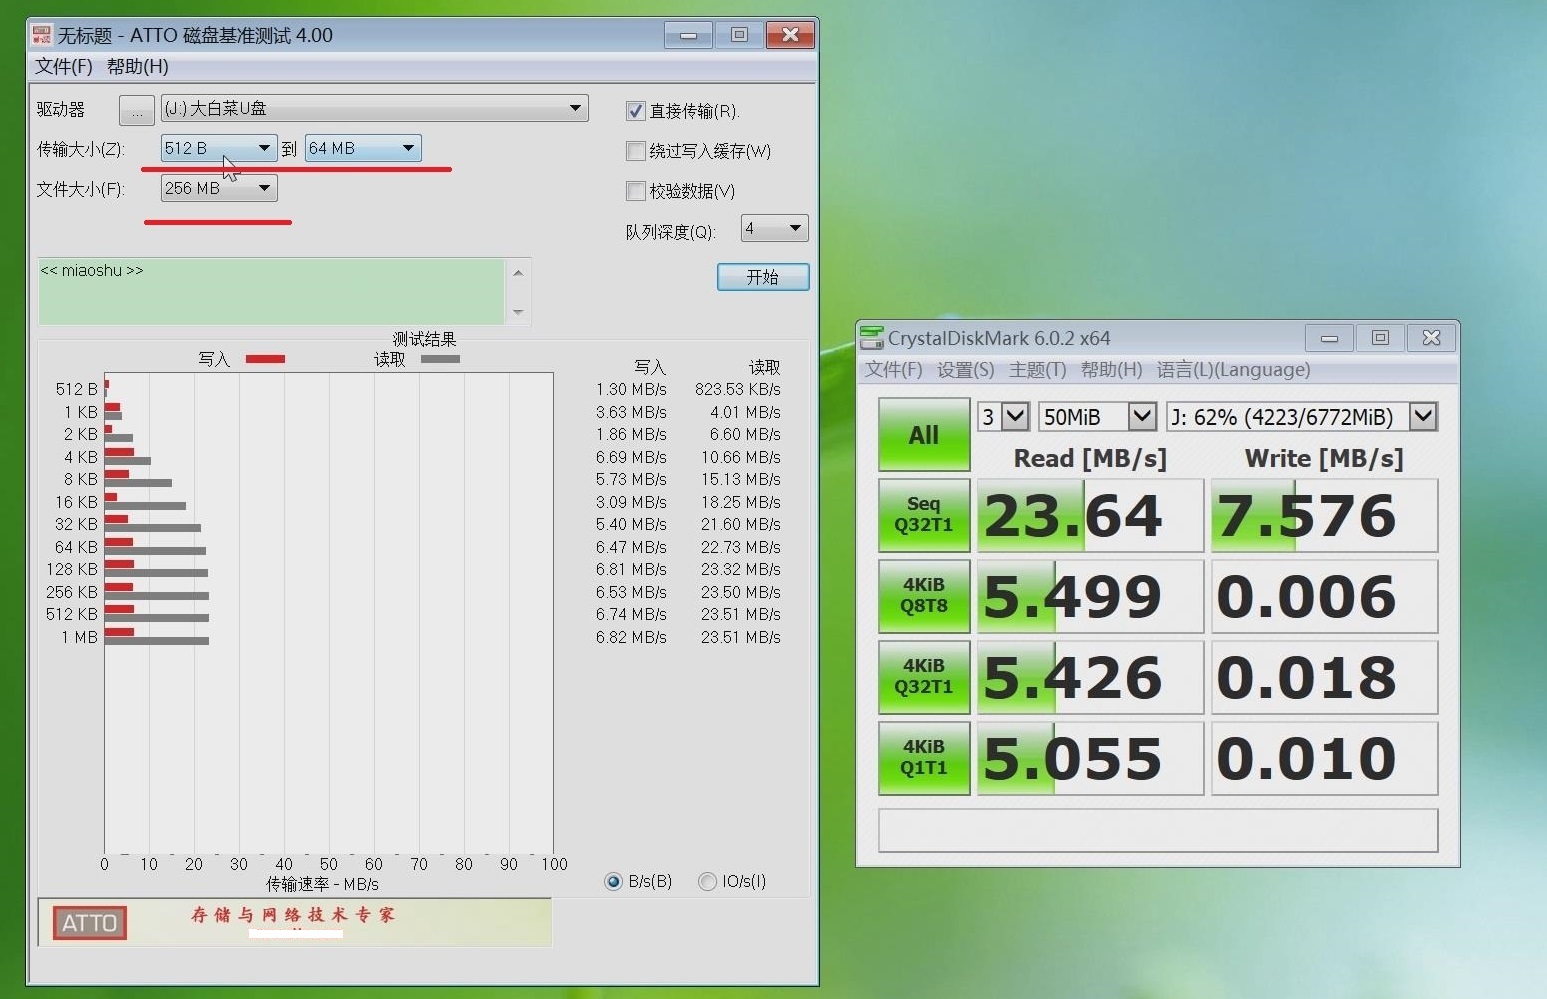This screenshot has width=1547, height=999.
Task: Click the empty comment field in CrystalDiskMark
Action: coord(1158,830)
